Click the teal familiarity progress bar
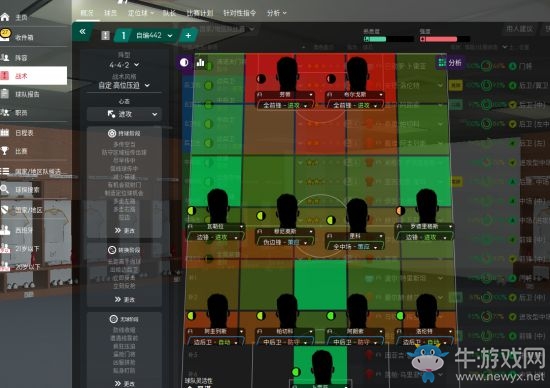The image size is (550, 388). point(389,39)
